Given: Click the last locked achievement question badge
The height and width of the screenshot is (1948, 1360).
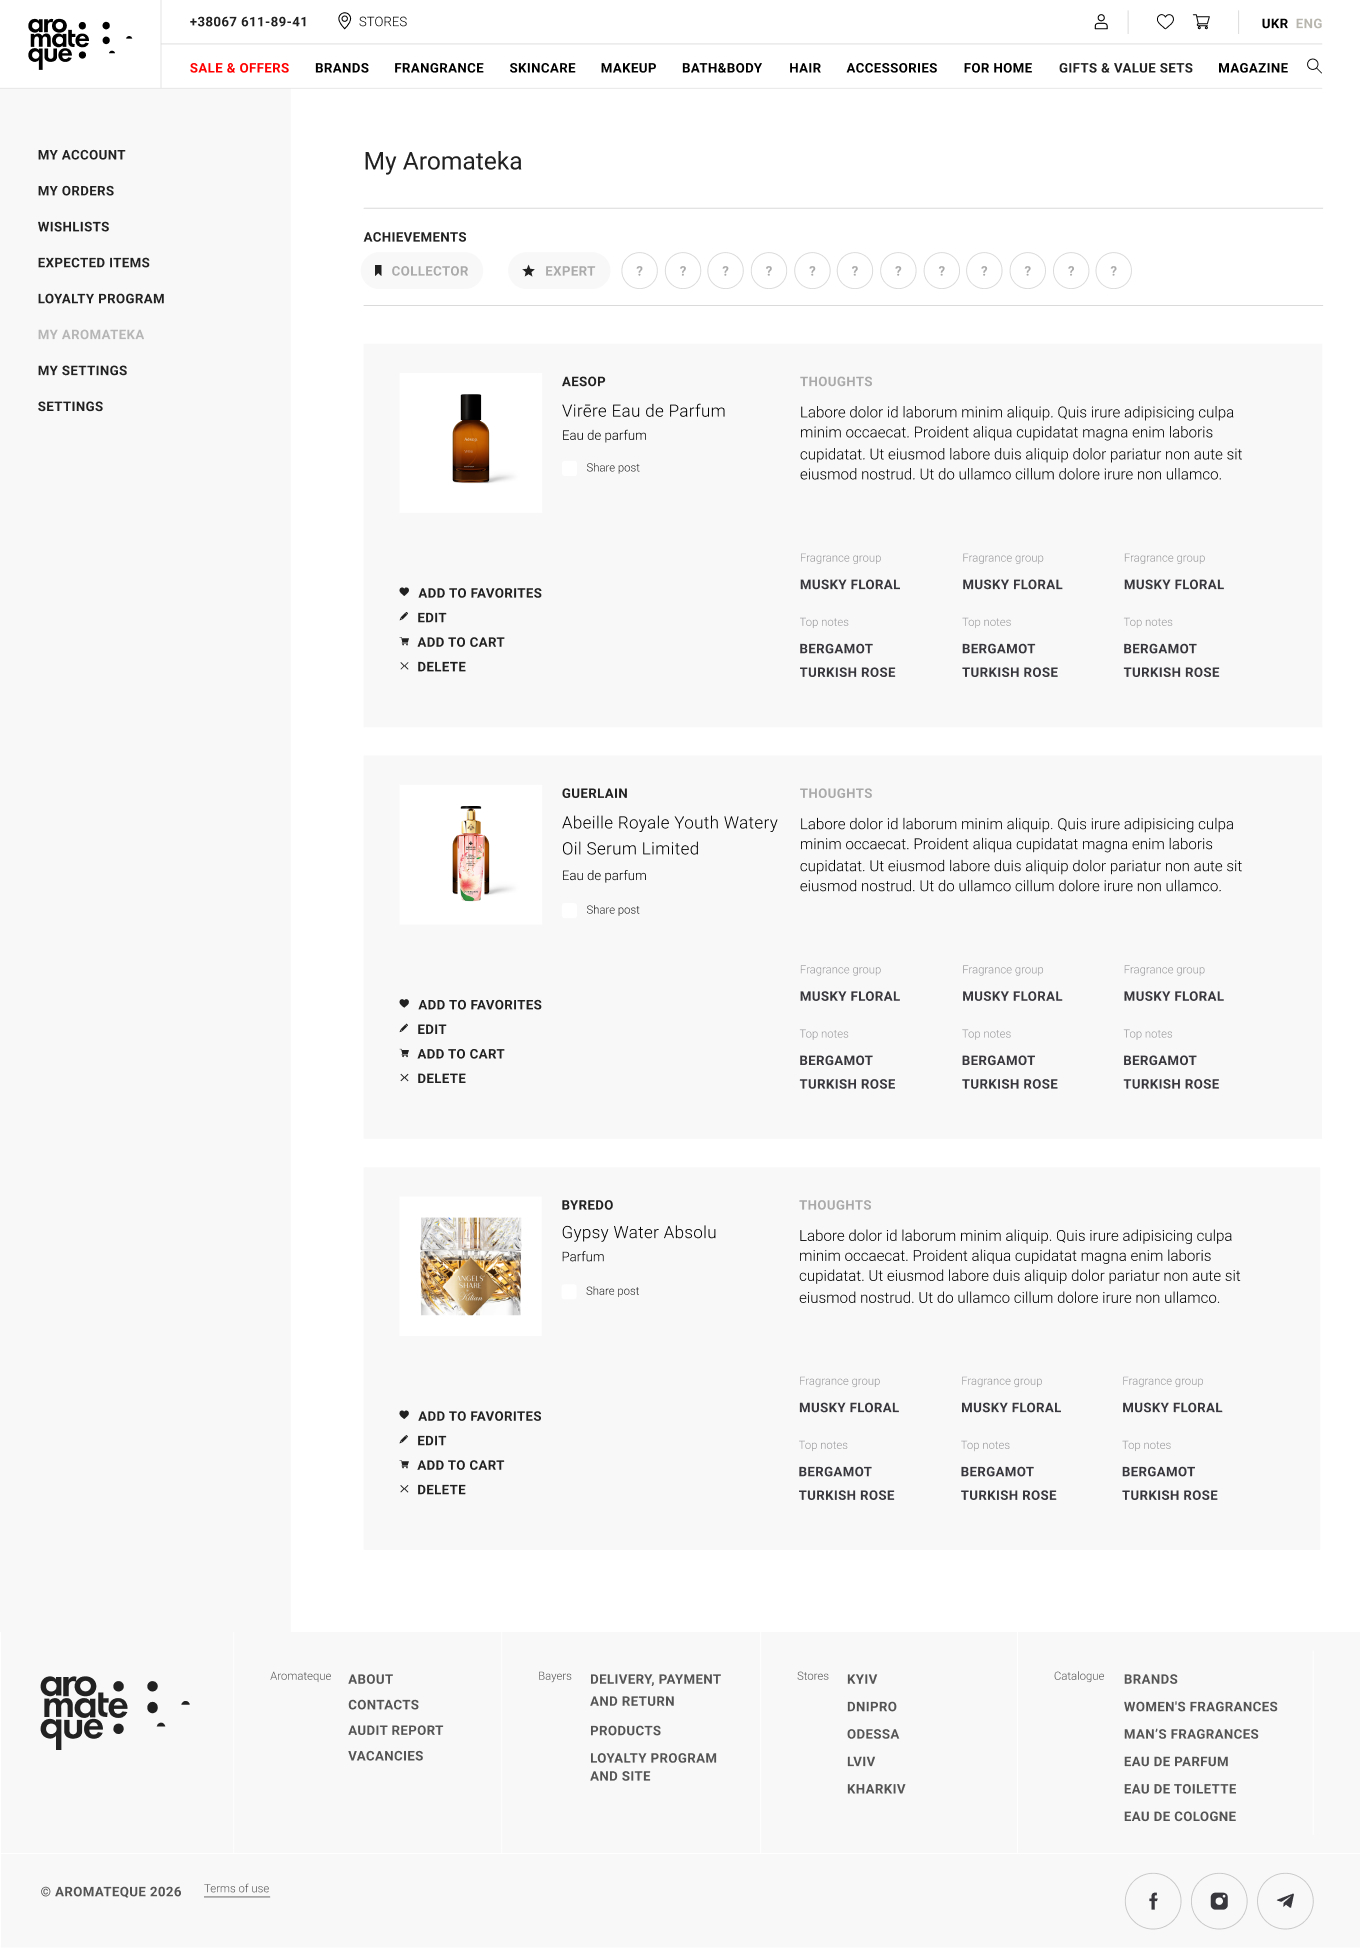Looking at the screenshot, I should pyautogui.click(x=1114, y=271).
